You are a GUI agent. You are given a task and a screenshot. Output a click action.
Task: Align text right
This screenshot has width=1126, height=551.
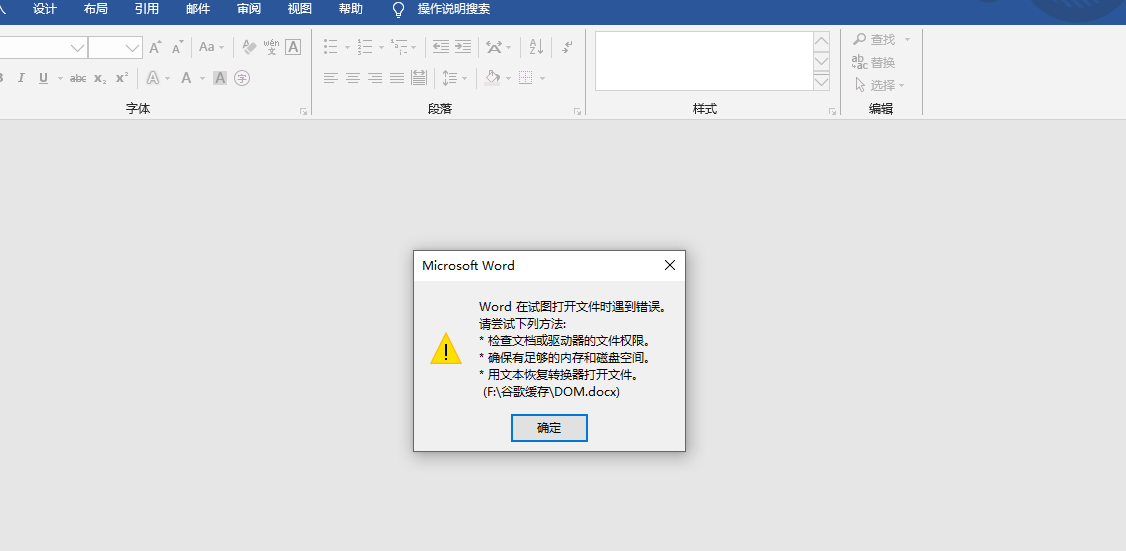[375, 78]
